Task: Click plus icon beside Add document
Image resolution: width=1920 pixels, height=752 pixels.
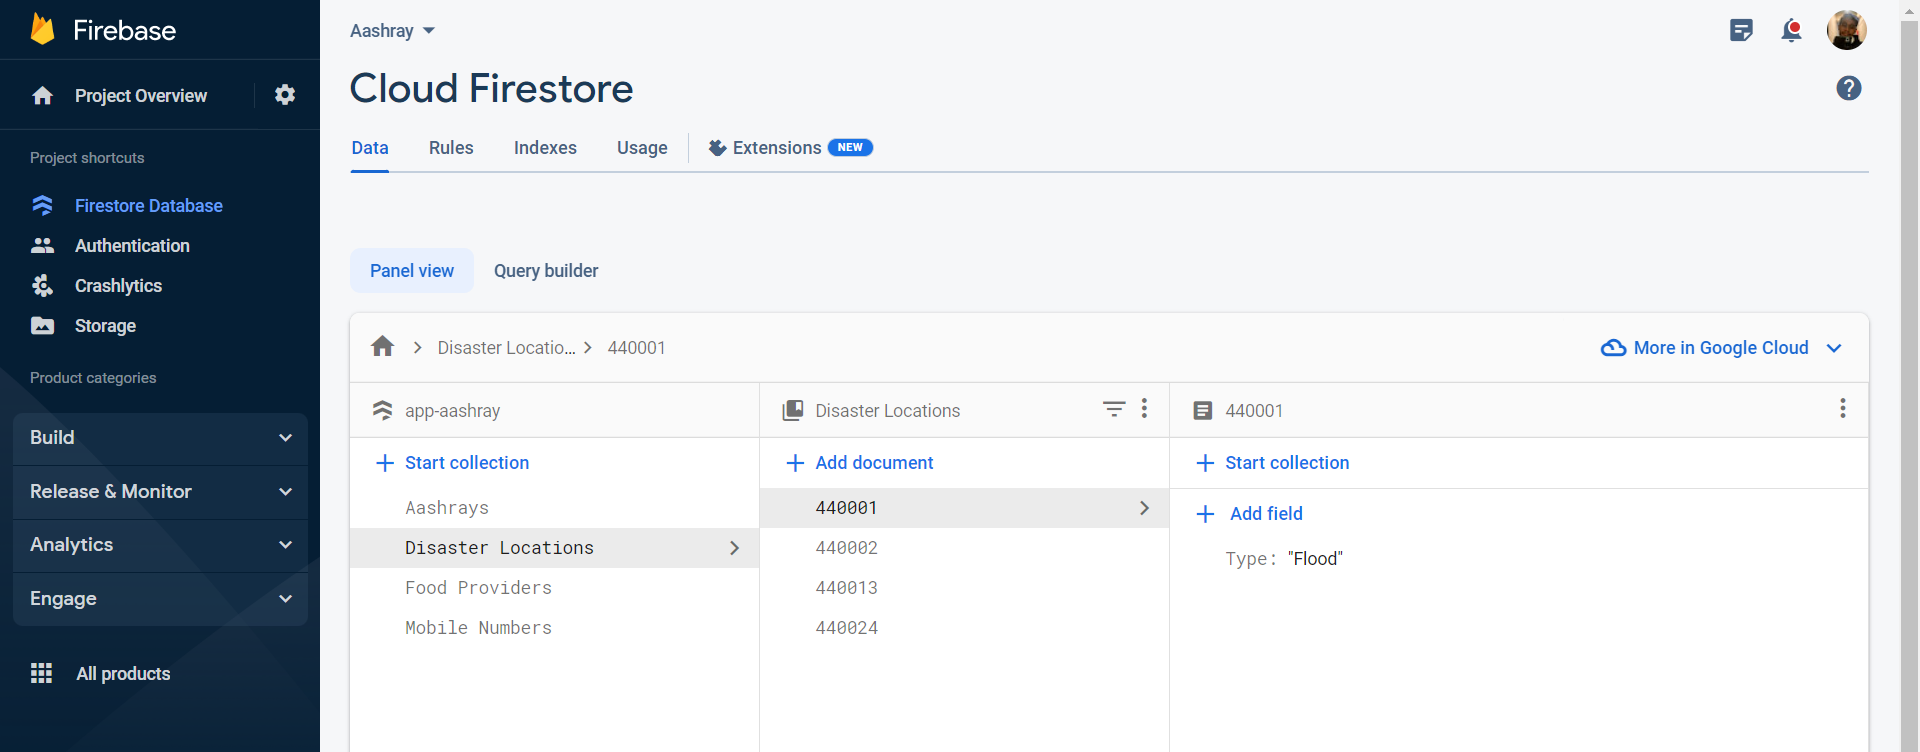Action: pyautogui.click(x=795, y=463)
